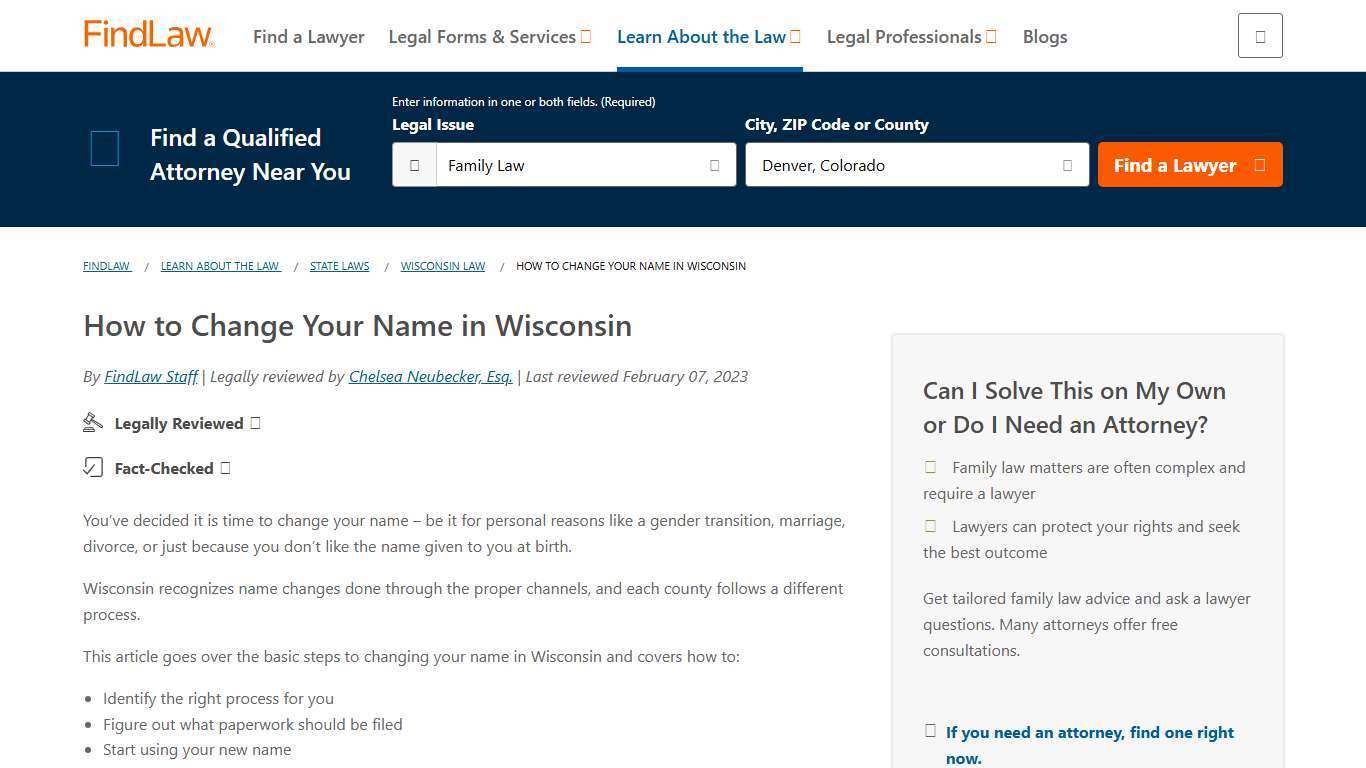Screen dimensions: 1366x768
Task: Click the gavel icon beside Legally Reviewed
Action: [92, 422]
